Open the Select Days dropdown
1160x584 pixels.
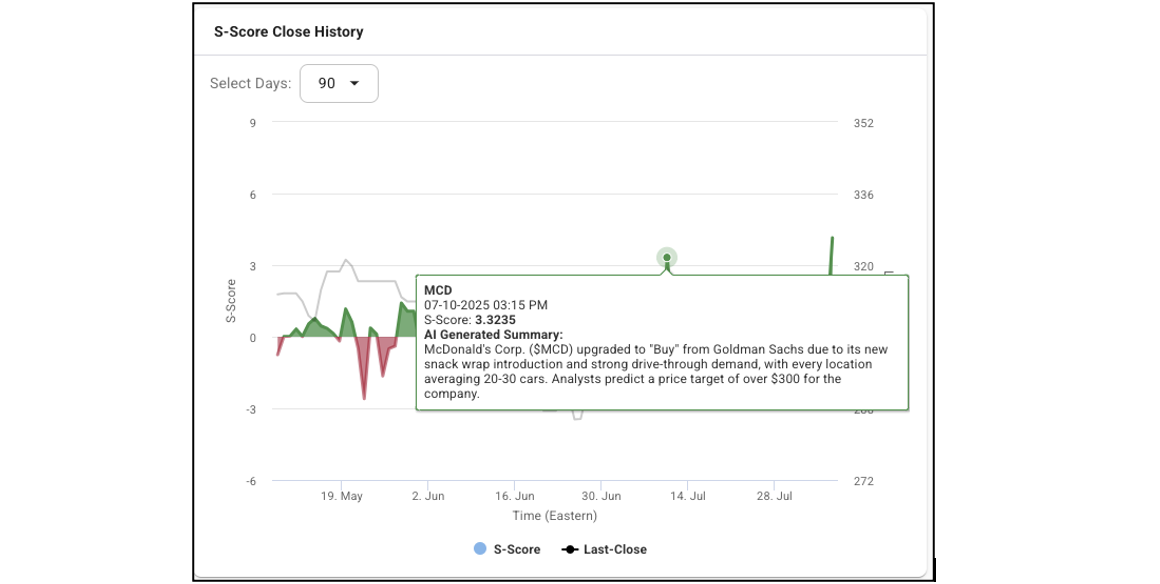pyautogui.click(x=339, y=84)
